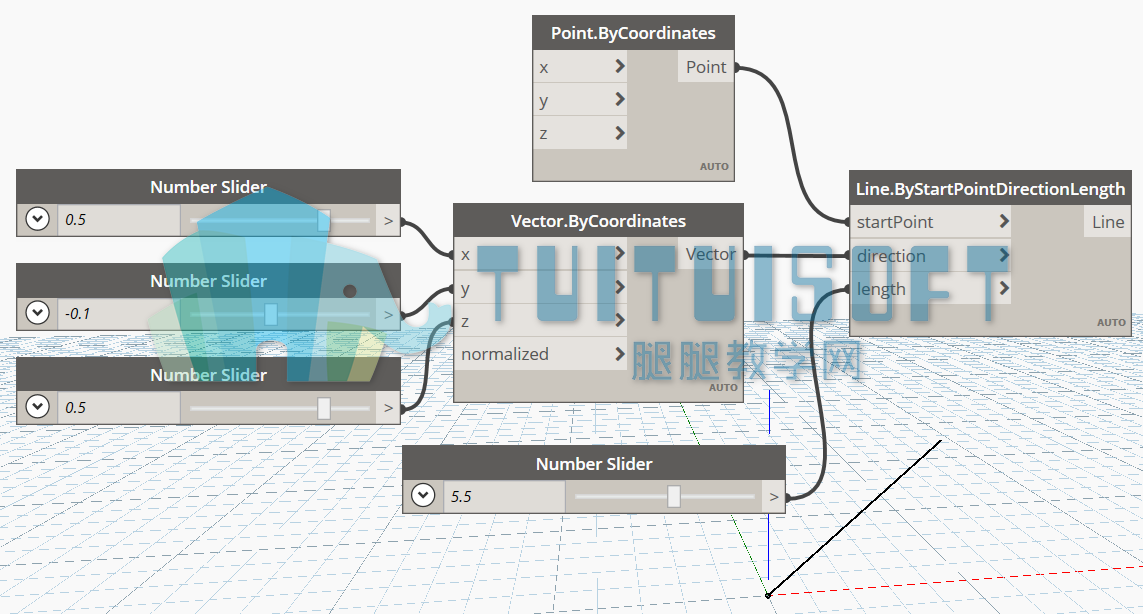1143x614 pixels.
Task: Click the Line output port
Action: pos(1108,222)
